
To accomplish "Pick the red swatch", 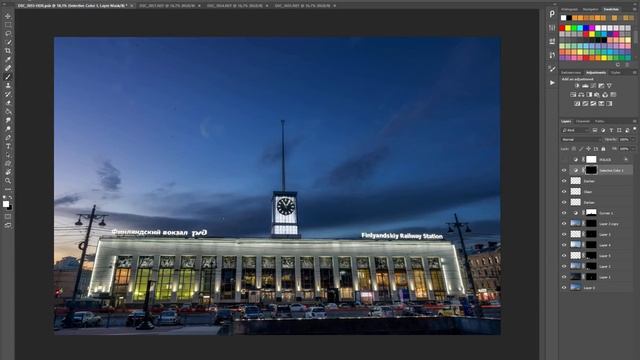I will [562, 28].
